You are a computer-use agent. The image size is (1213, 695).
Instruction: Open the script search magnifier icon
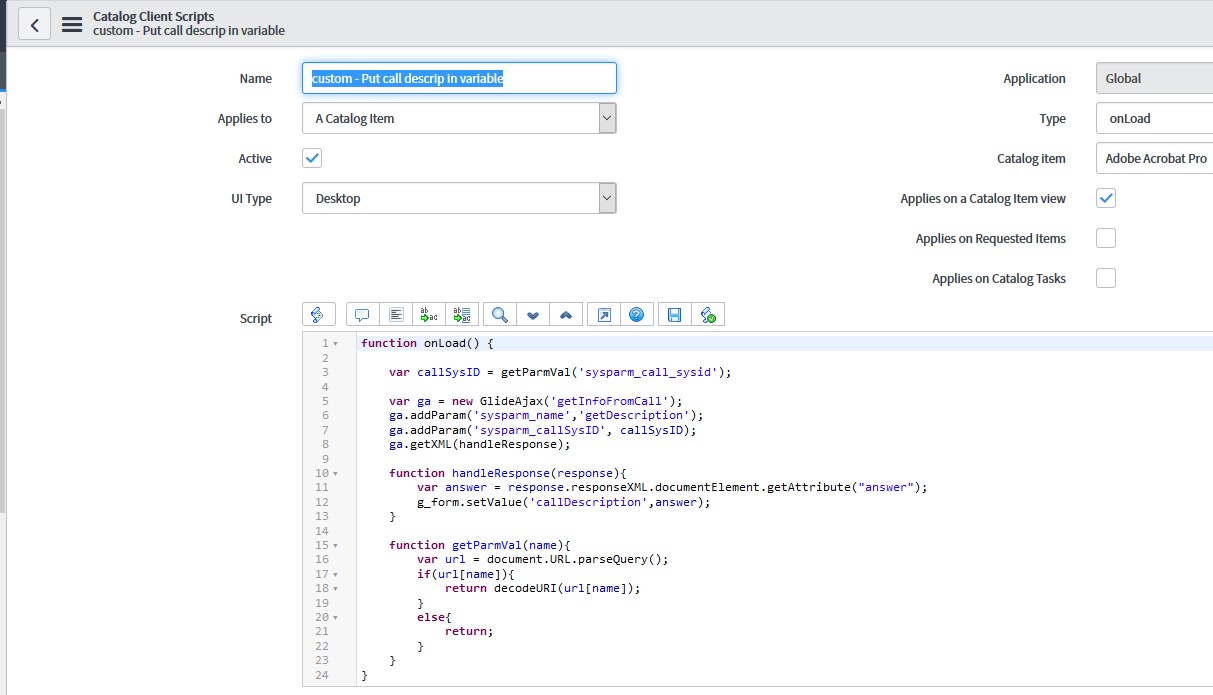500,315
